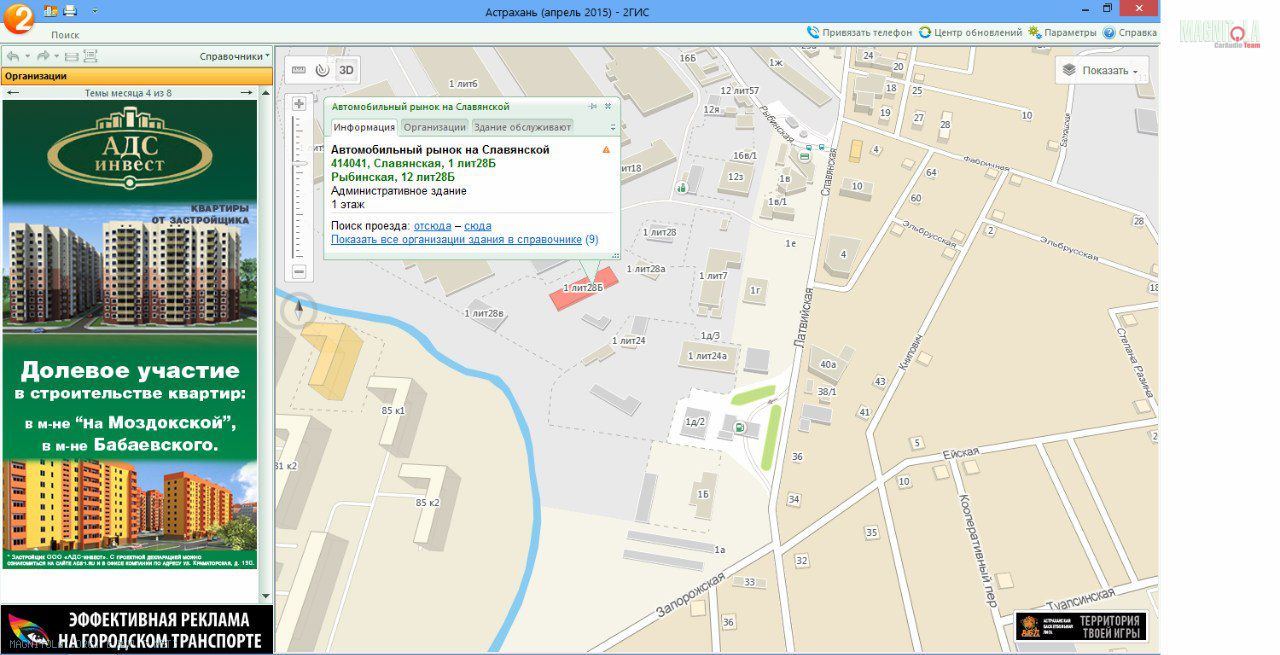
Task: Open the Здание обслуживают tab
Action: (x=522, y=127)
